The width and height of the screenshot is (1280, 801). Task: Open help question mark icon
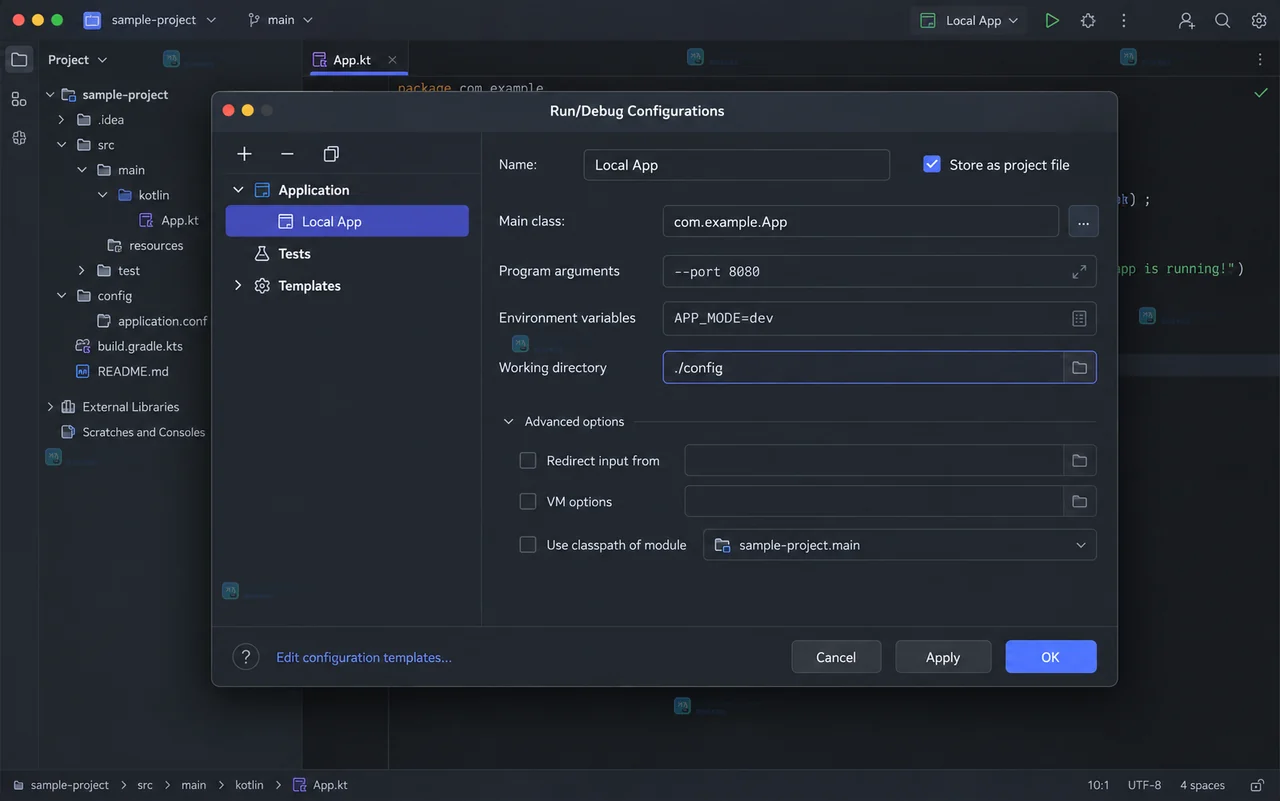click(x=246, y=657)
